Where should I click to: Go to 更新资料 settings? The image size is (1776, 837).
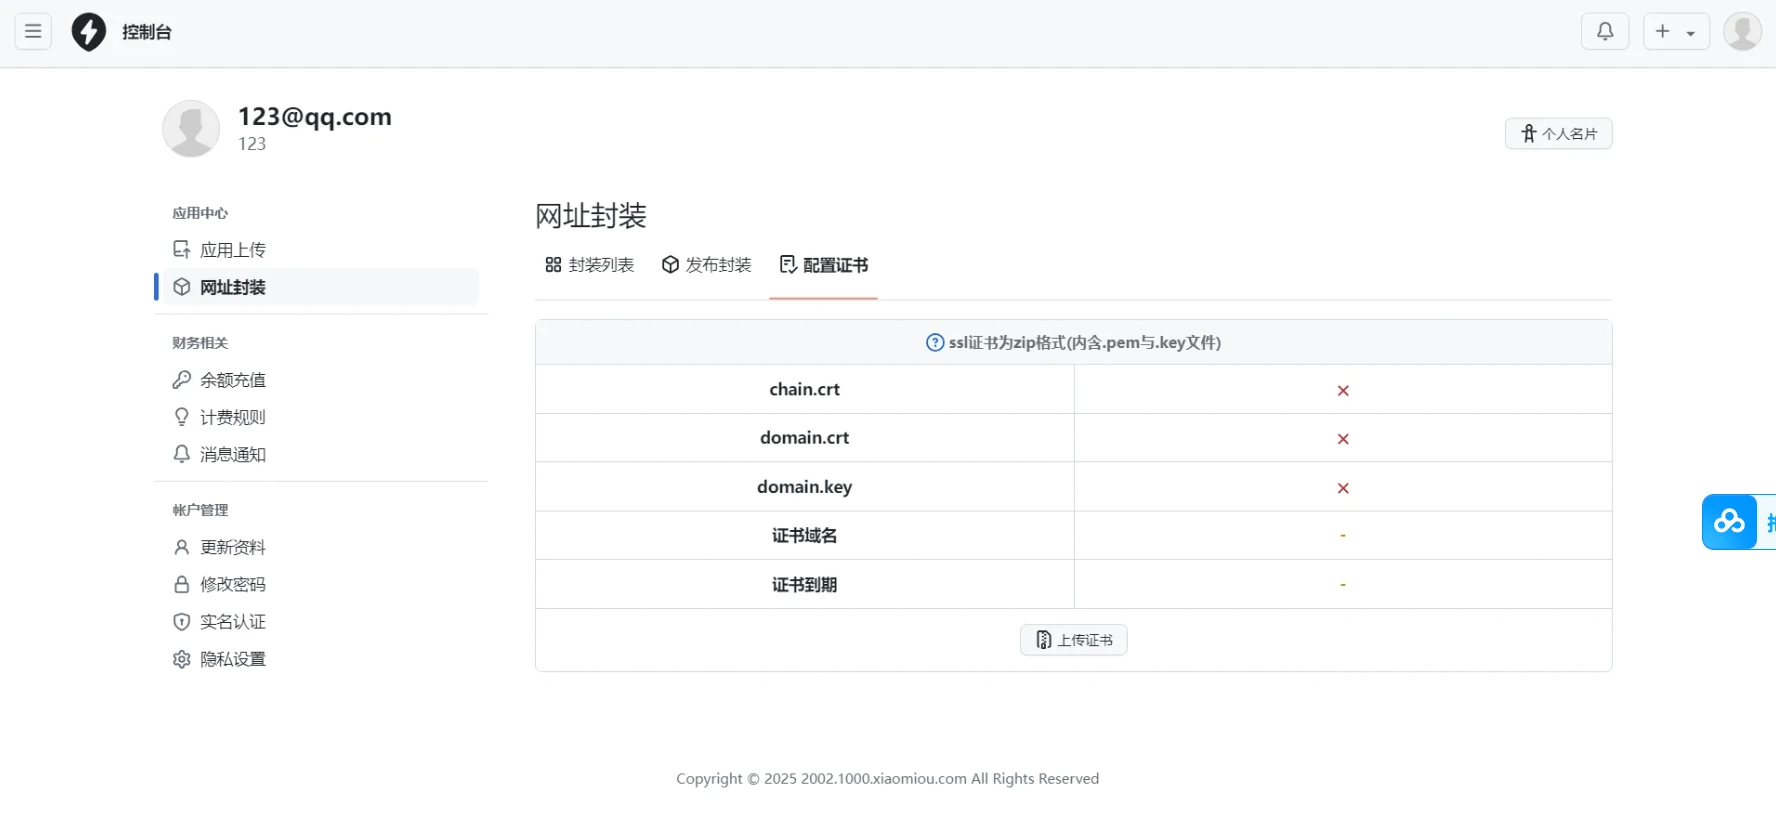click(232, 547)
